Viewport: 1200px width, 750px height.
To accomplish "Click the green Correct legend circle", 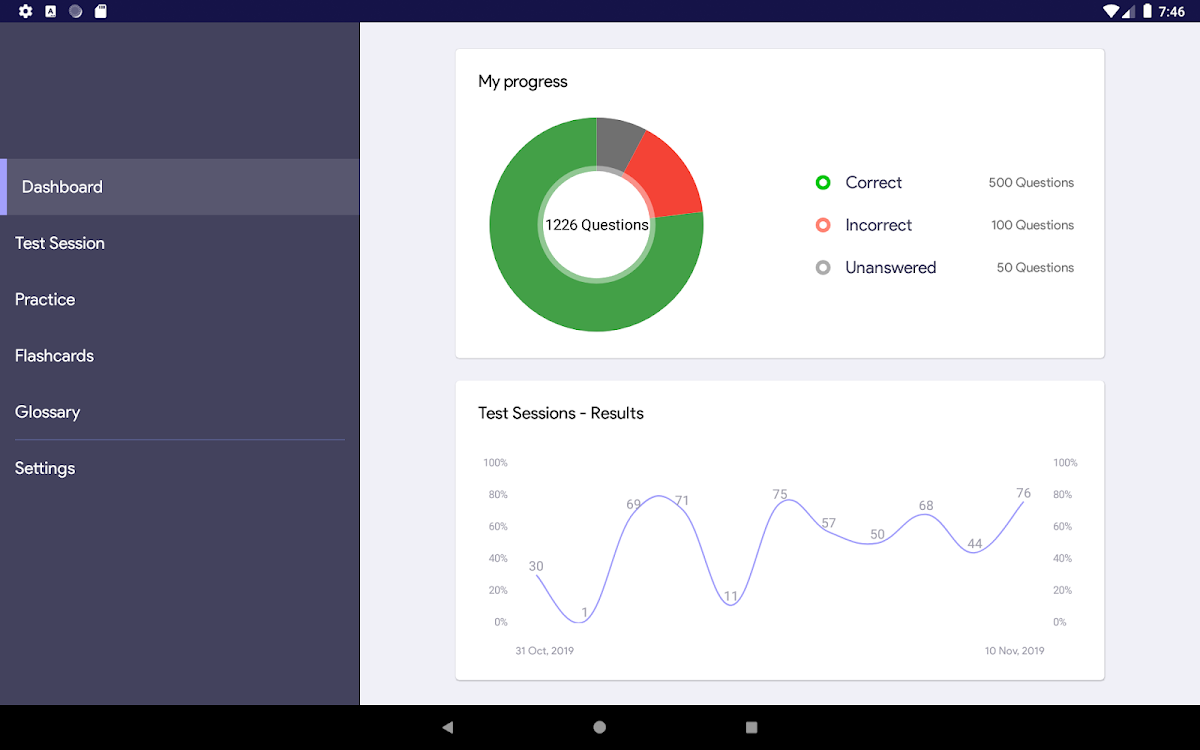I will (823, 182).
